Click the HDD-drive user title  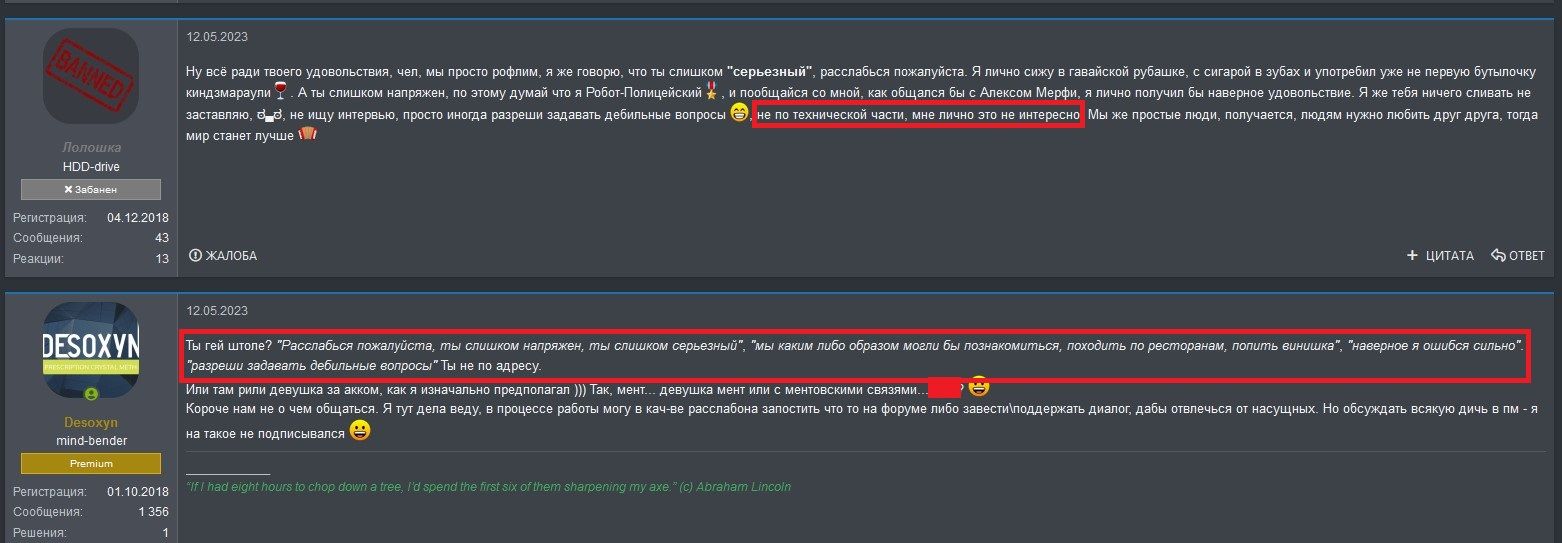(x=91, y=167)
